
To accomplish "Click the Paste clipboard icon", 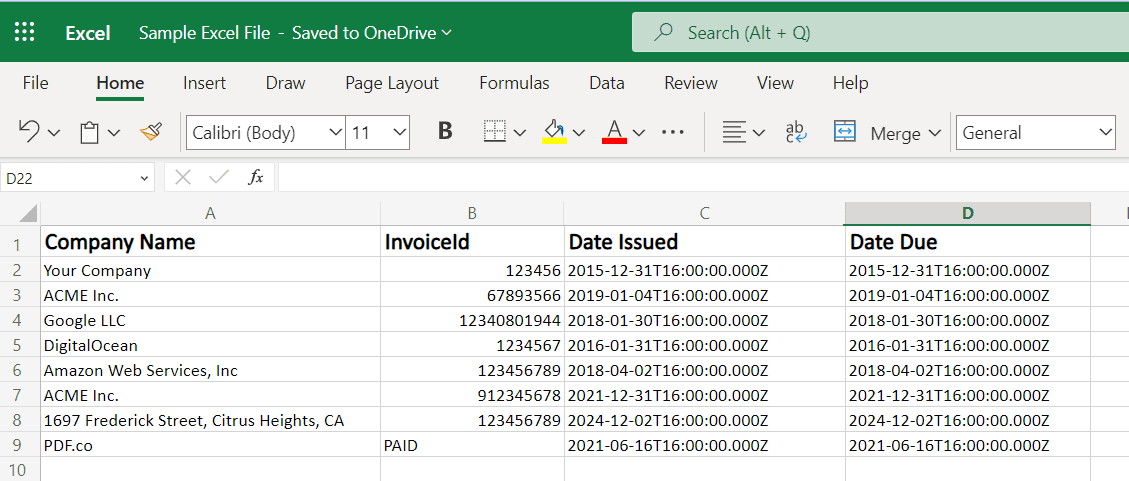I will (x=89, y=132).
